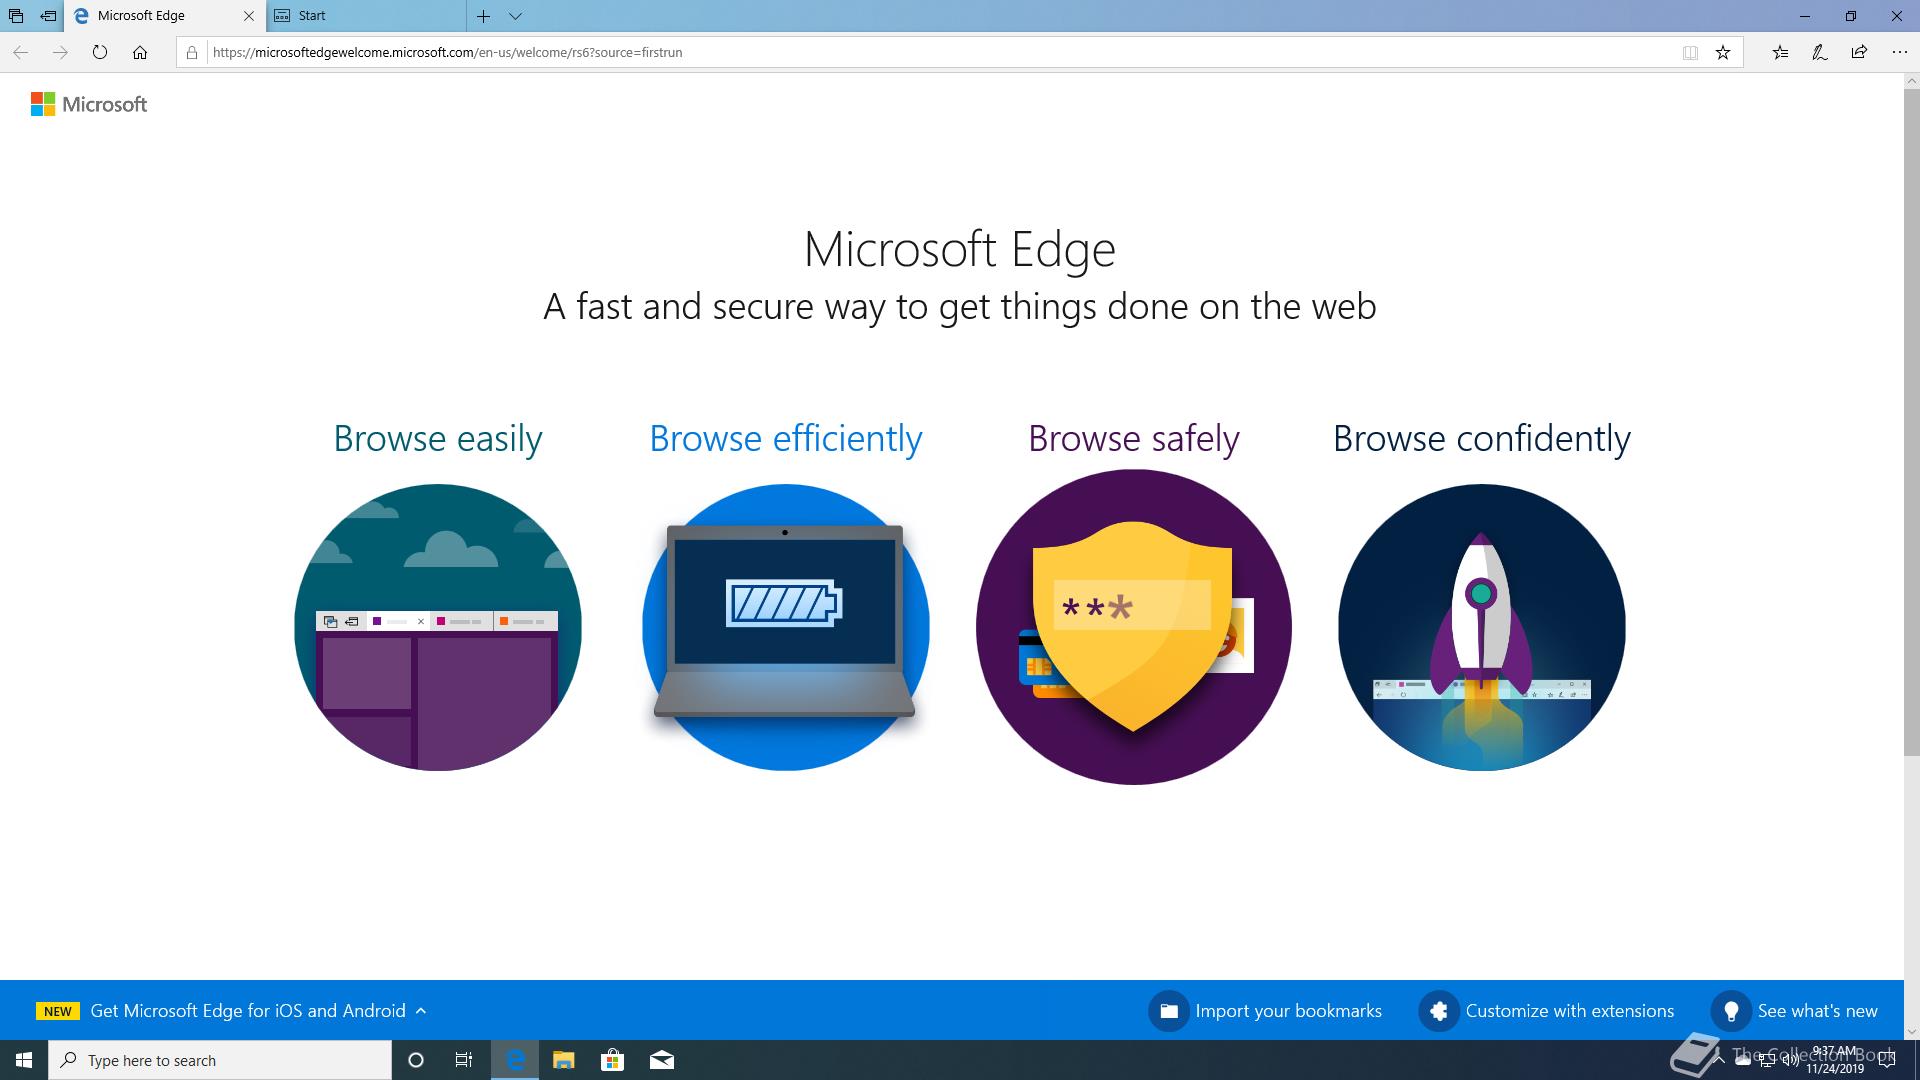The image size is (1920, 1080).
Task: Add this page to favorites star
Action: (1723, 52)
